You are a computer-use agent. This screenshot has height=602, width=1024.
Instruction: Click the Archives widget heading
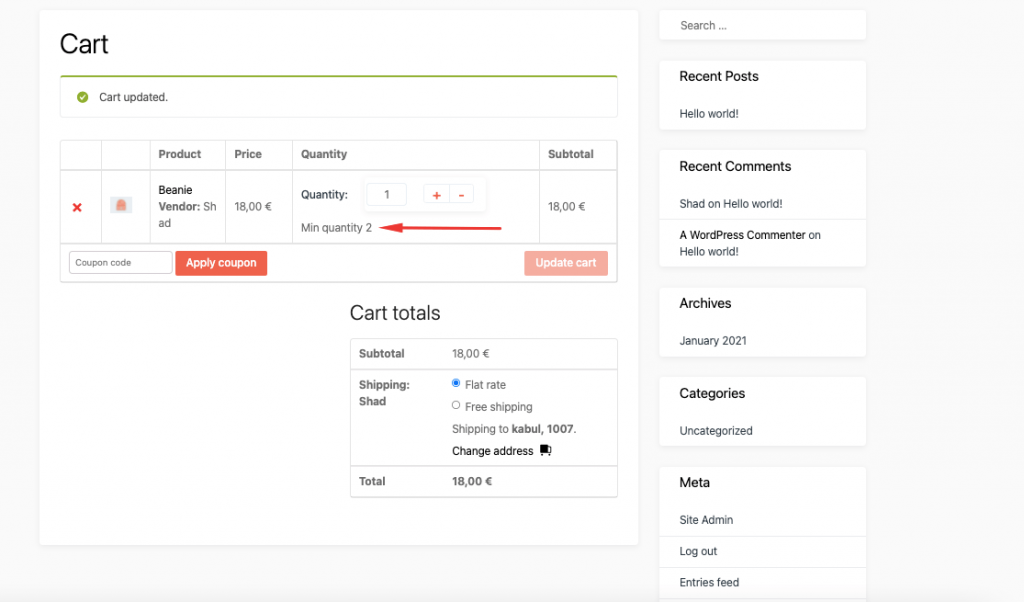(x=705, y=304)
